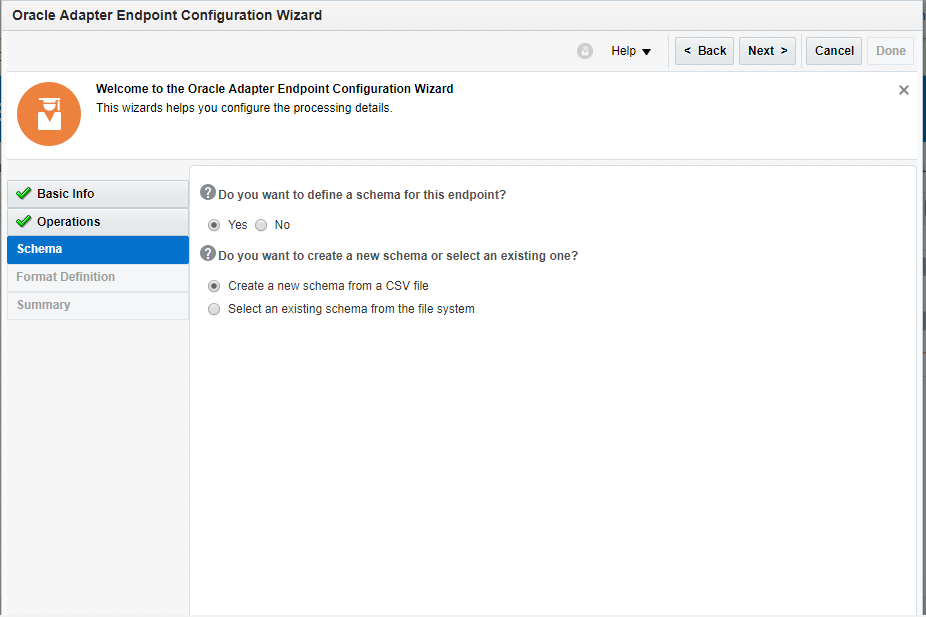Open the Help dropdown menu
The image size is (926, 617).
click(631, 51)
